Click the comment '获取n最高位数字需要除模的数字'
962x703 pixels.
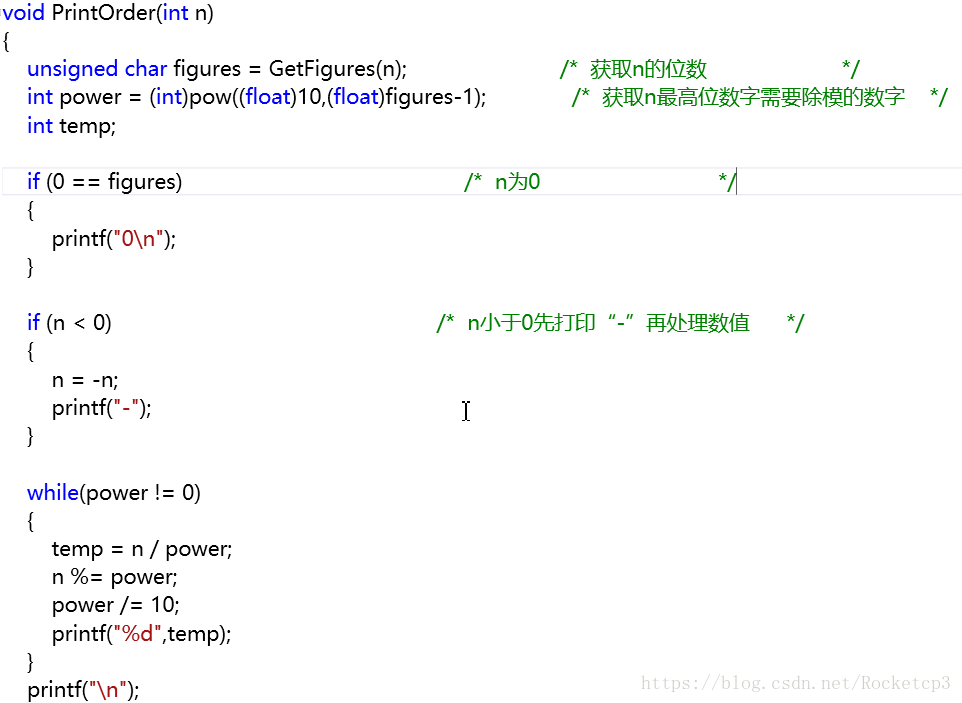(x=753, y=97)
